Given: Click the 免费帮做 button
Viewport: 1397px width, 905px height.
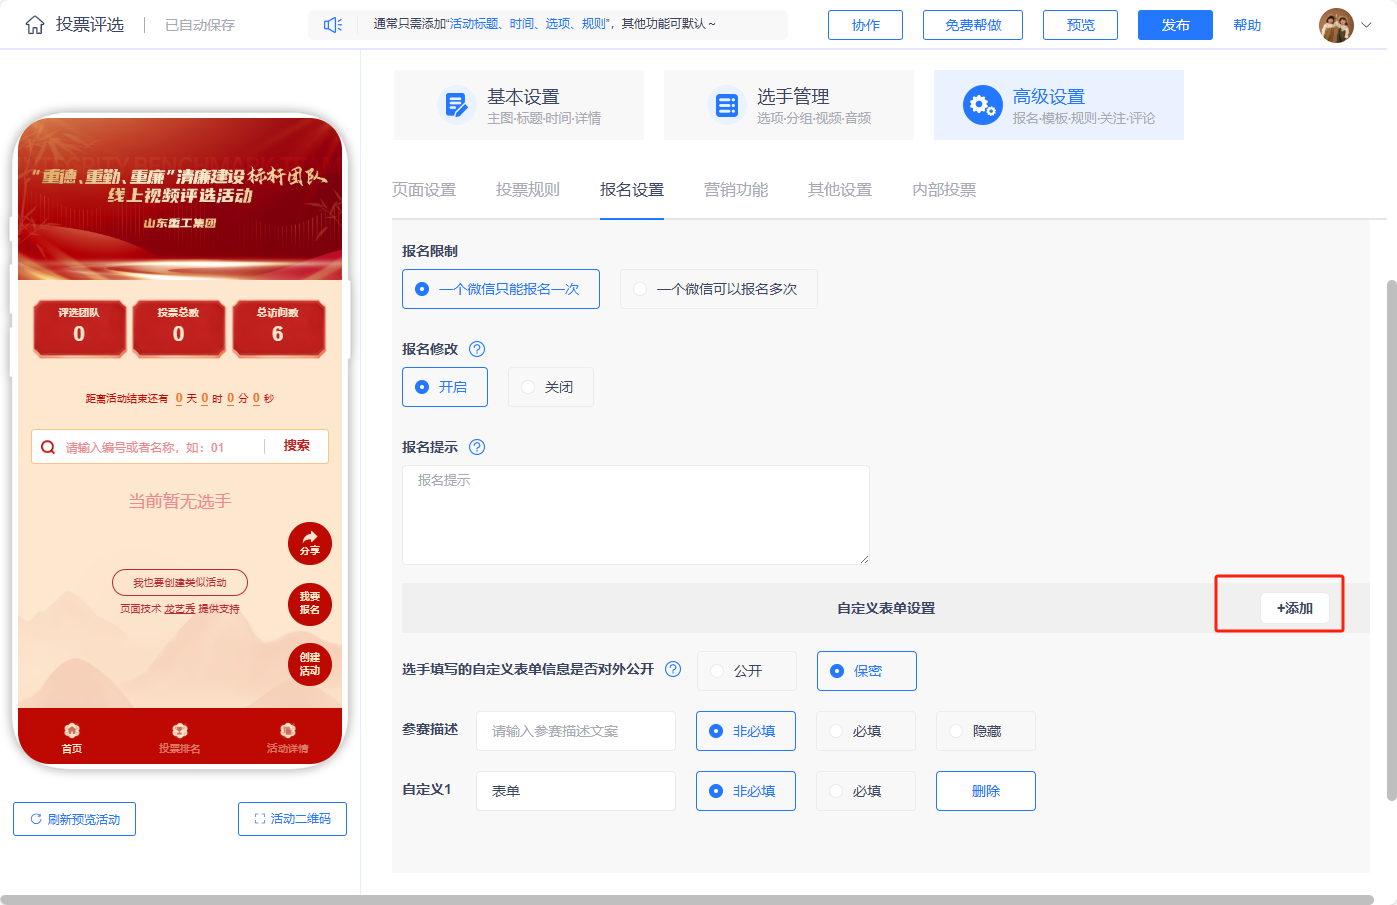Looking at the screenshot, I should click(x=973, y=25).
